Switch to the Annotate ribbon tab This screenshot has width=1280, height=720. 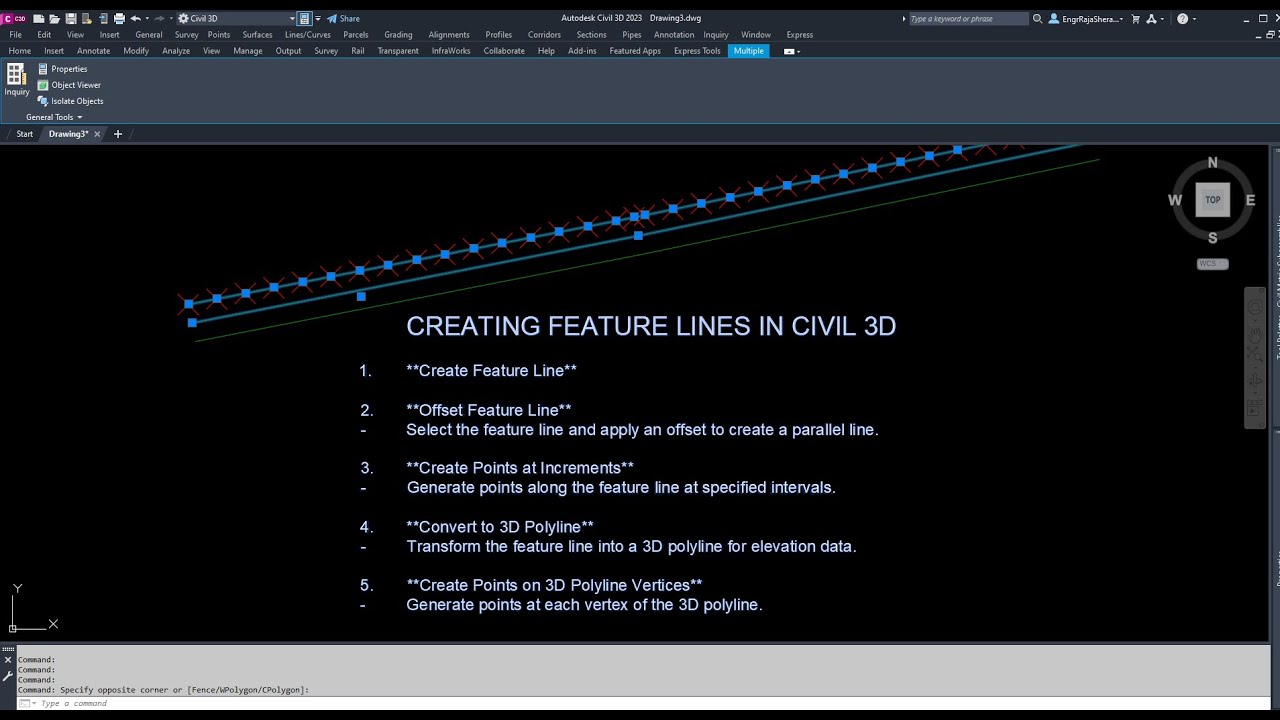pos(93,51)
